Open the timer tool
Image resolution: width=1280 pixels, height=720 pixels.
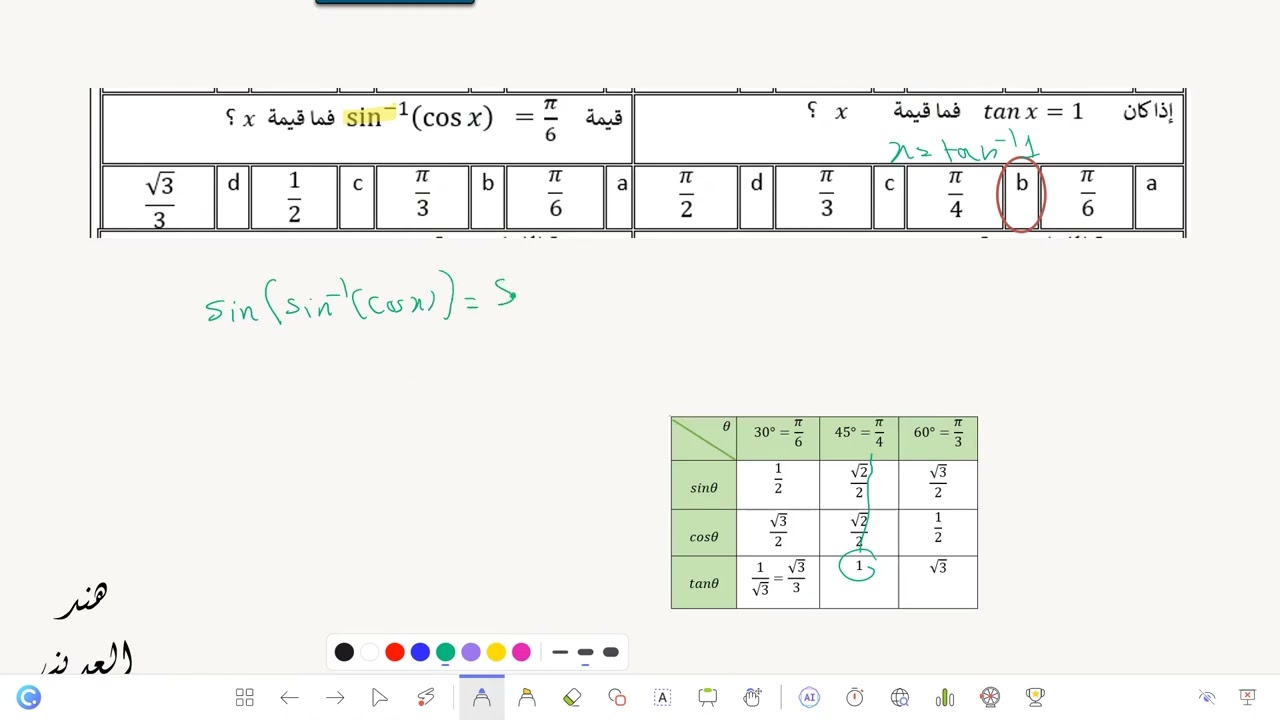click(855, 698)
